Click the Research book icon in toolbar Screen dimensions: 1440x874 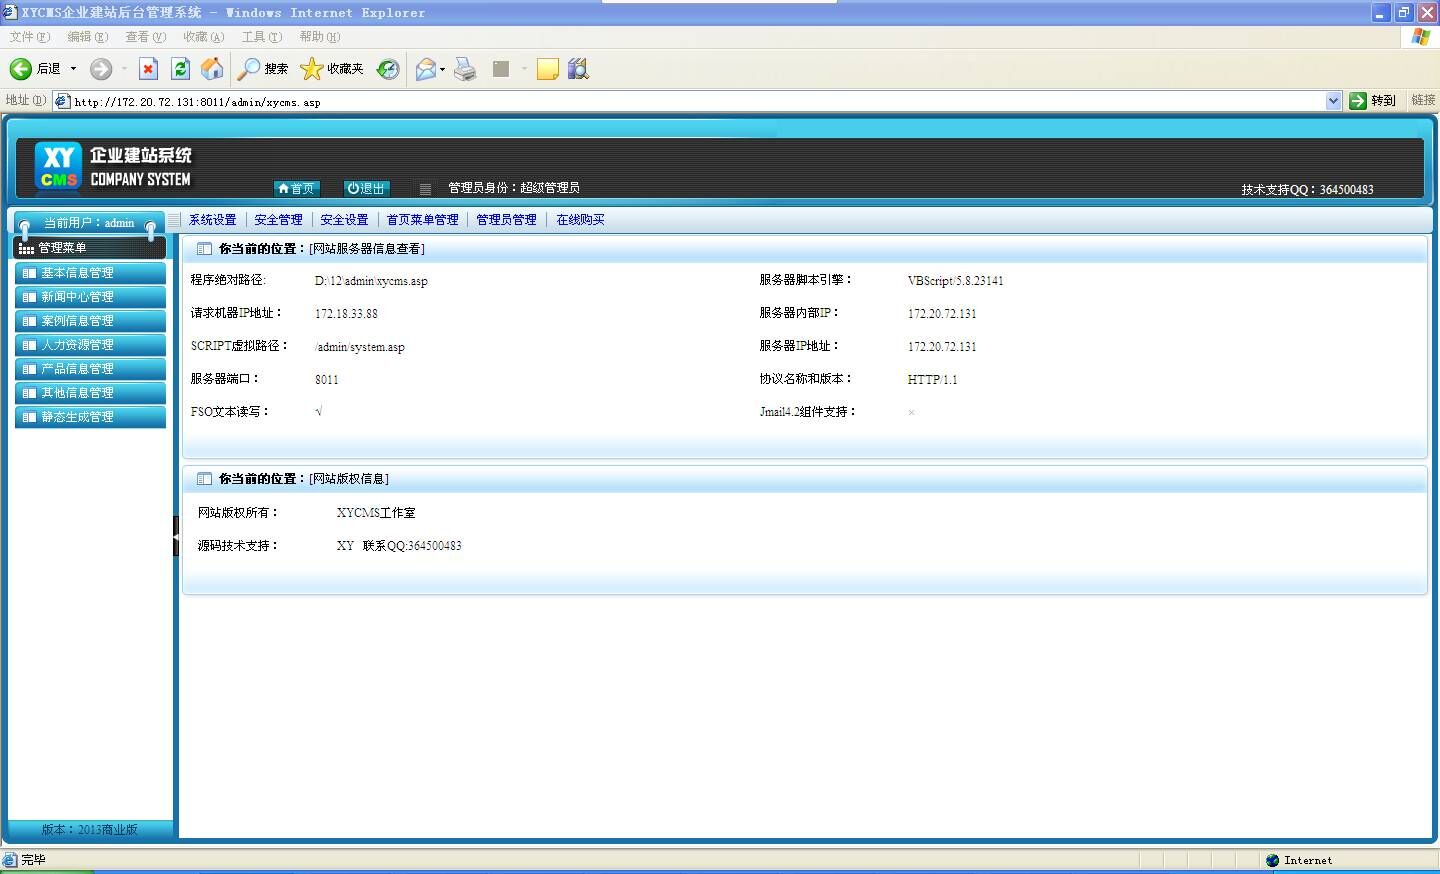[578, 69]
